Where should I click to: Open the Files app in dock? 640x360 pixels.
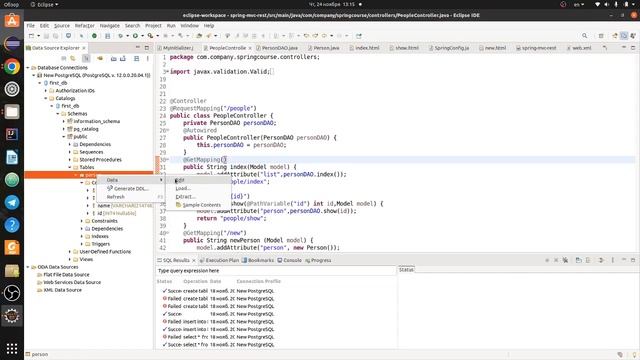click(x=12, y=111)
